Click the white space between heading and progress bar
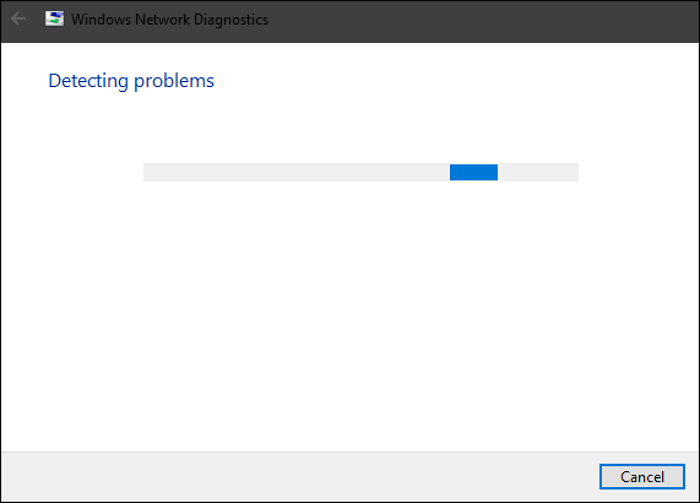The width and height of the screenshot is (700, 503). (350, 129)
